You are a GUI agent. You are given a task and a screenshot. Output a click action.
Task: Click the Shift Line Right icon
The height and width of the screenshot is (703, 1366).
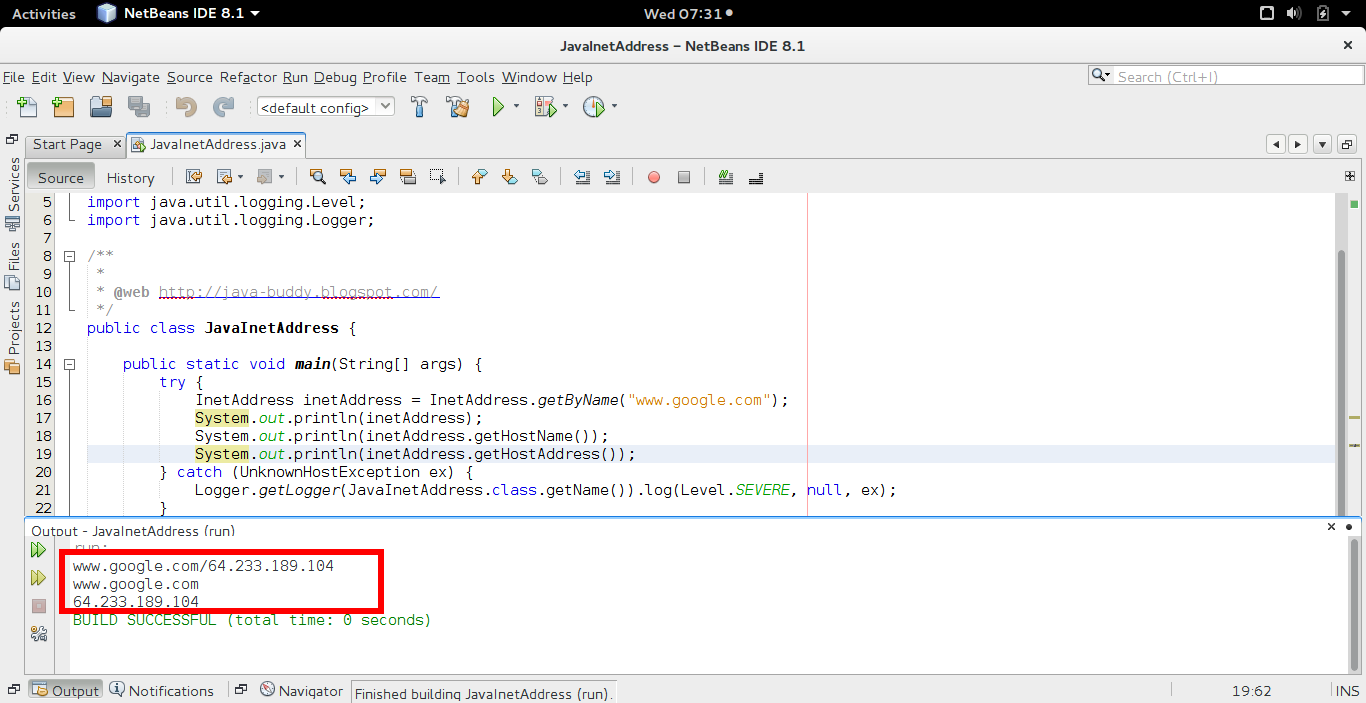tap(612, 177)
